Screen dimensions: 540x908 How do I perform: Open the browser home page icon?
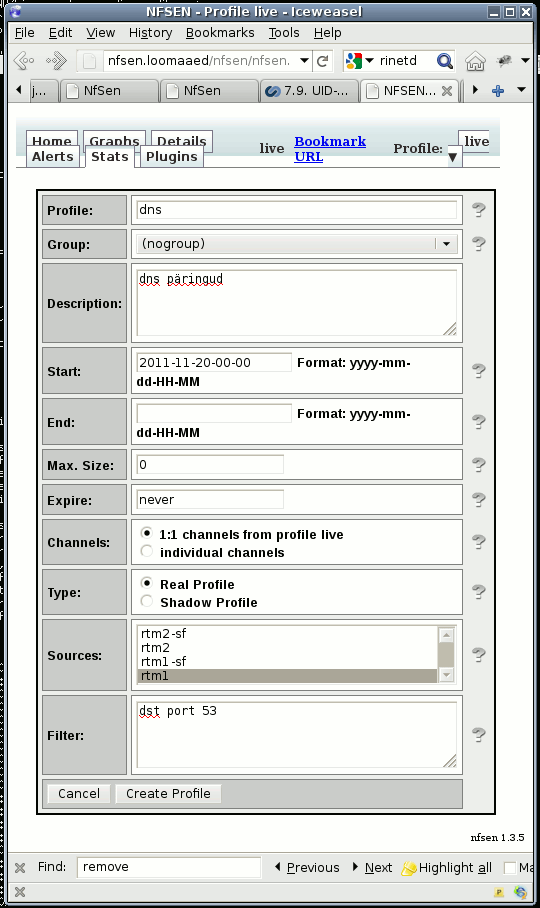coord(475,60)
